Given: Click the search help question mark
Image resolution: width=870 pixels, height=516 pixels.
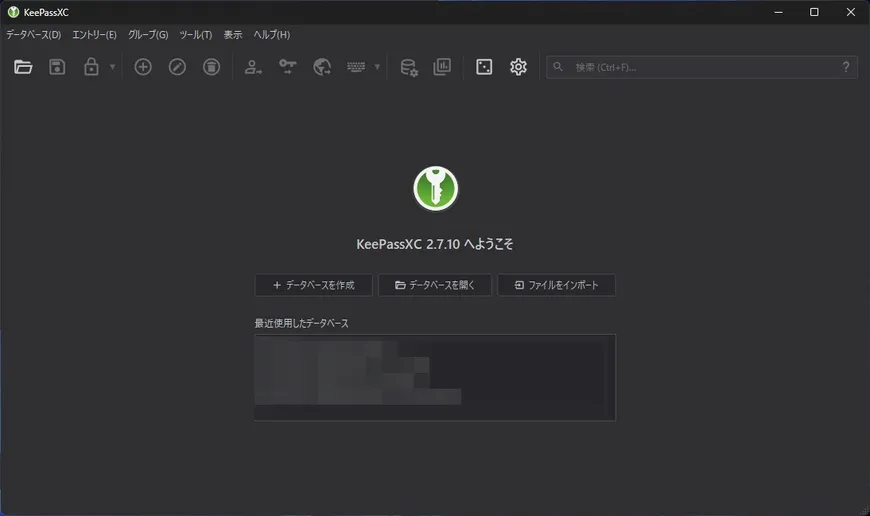Looking at the screenshot, I should 846,67.
